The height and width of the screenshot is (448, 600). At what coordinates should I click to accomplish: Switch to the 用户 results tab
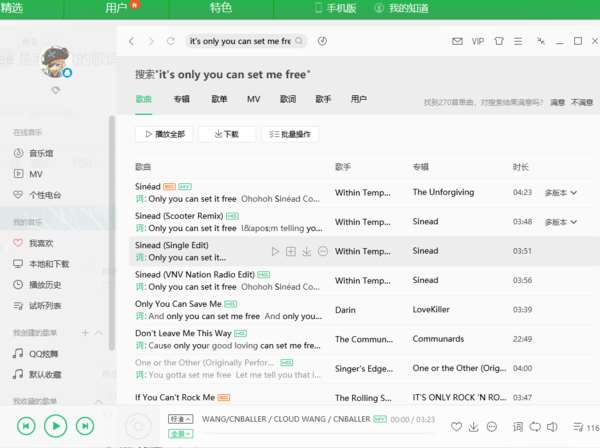[359, 99]
